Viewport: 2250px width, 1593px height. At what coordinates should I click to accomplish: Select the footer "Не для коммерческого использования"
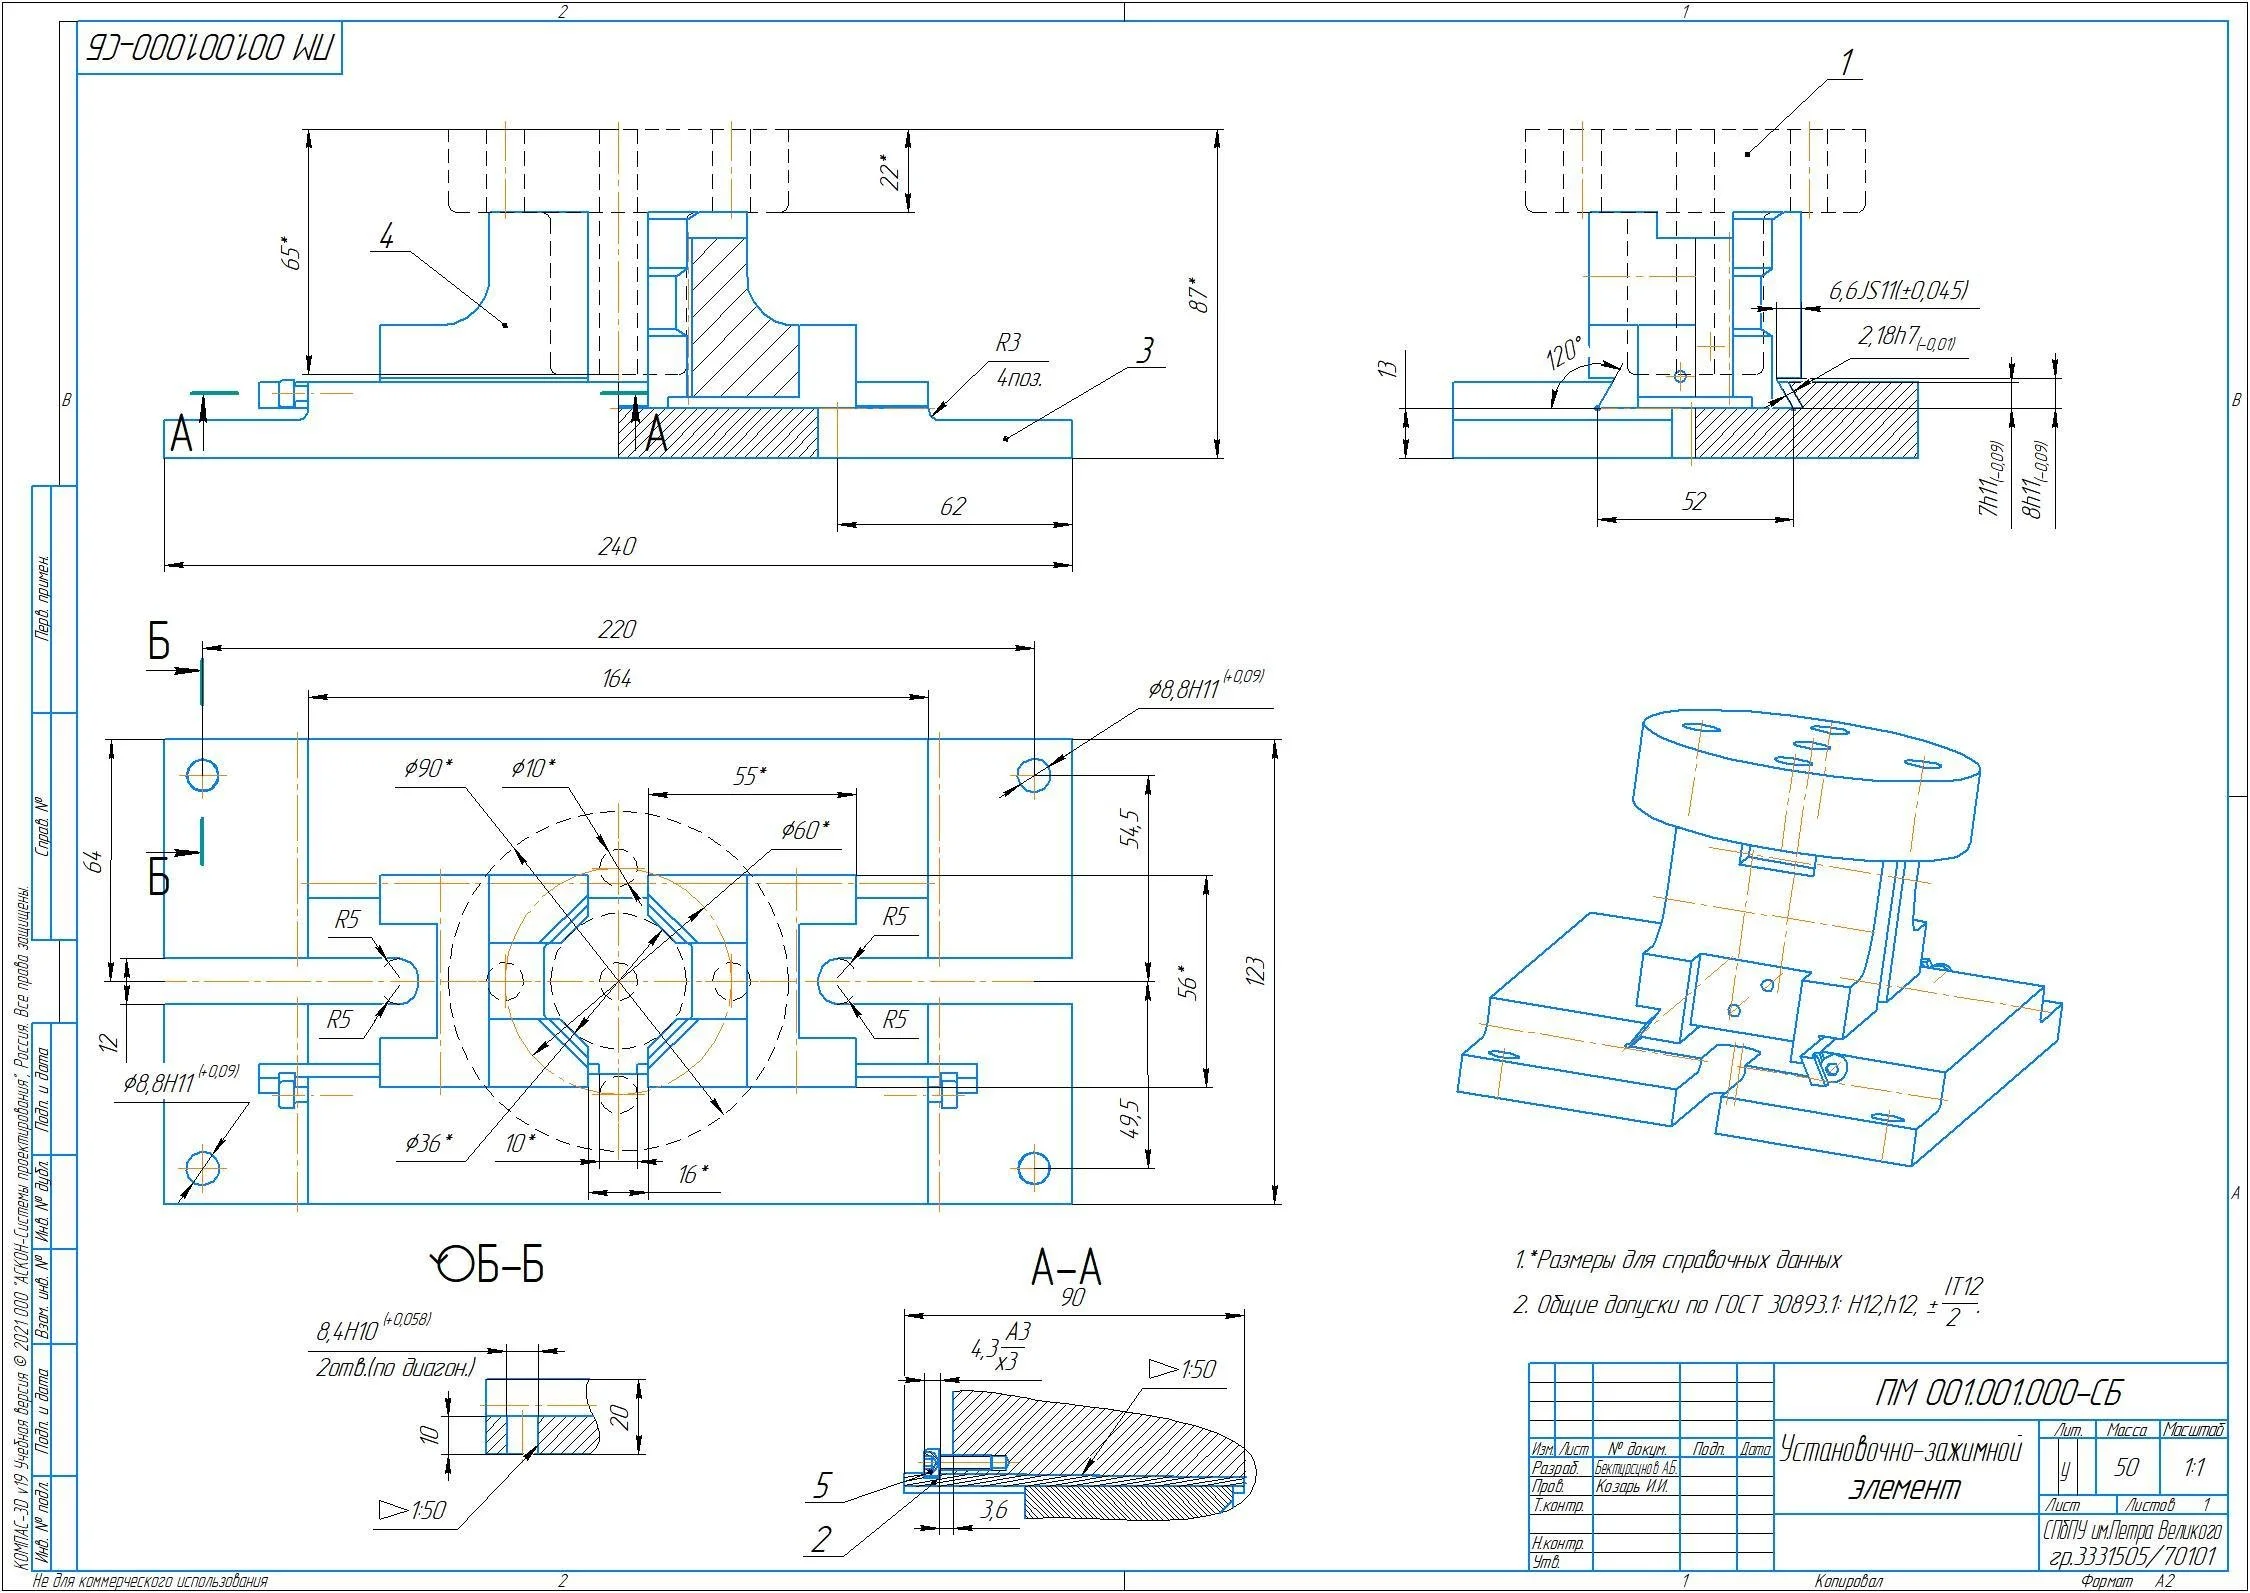tap(151, 1582)
